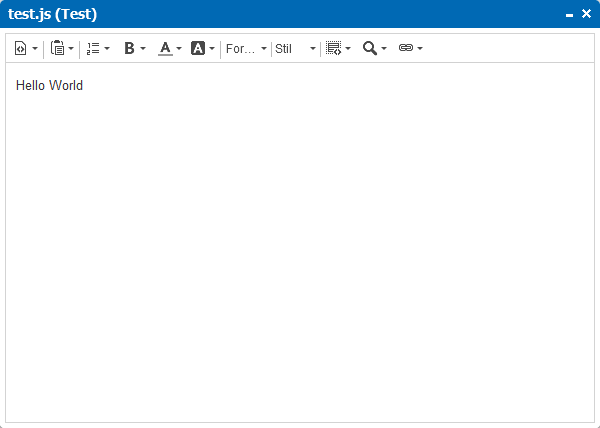Open the Find dropdown arrow
This screenshot has height=428, width=600.
pyautogui.click(x=384, y=49)
